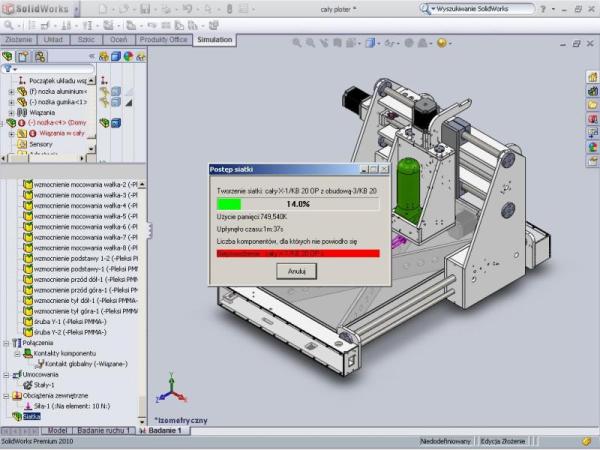
Task: Click the Open document icon
Action: (124, 9)
